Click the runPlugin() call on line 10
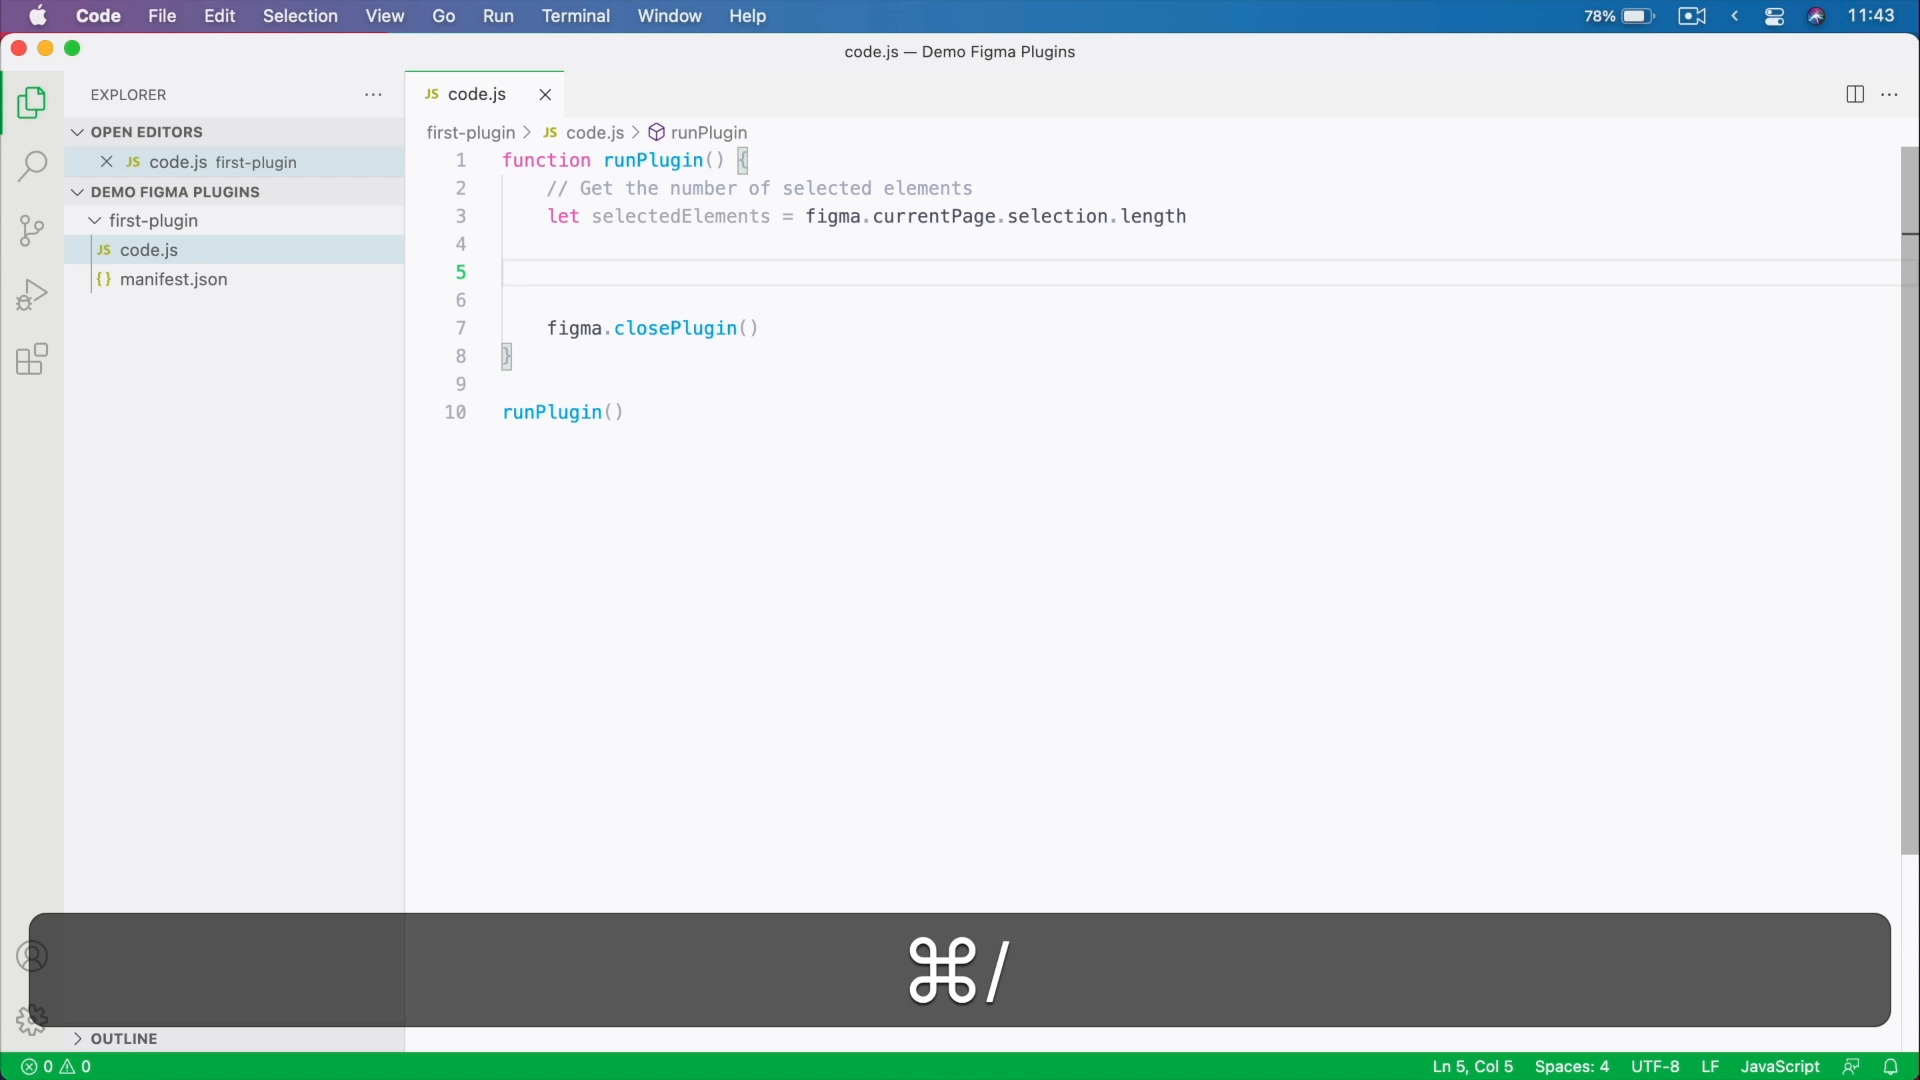Viewport: 1920px width, 1080px height. click(x=564, y=413)
